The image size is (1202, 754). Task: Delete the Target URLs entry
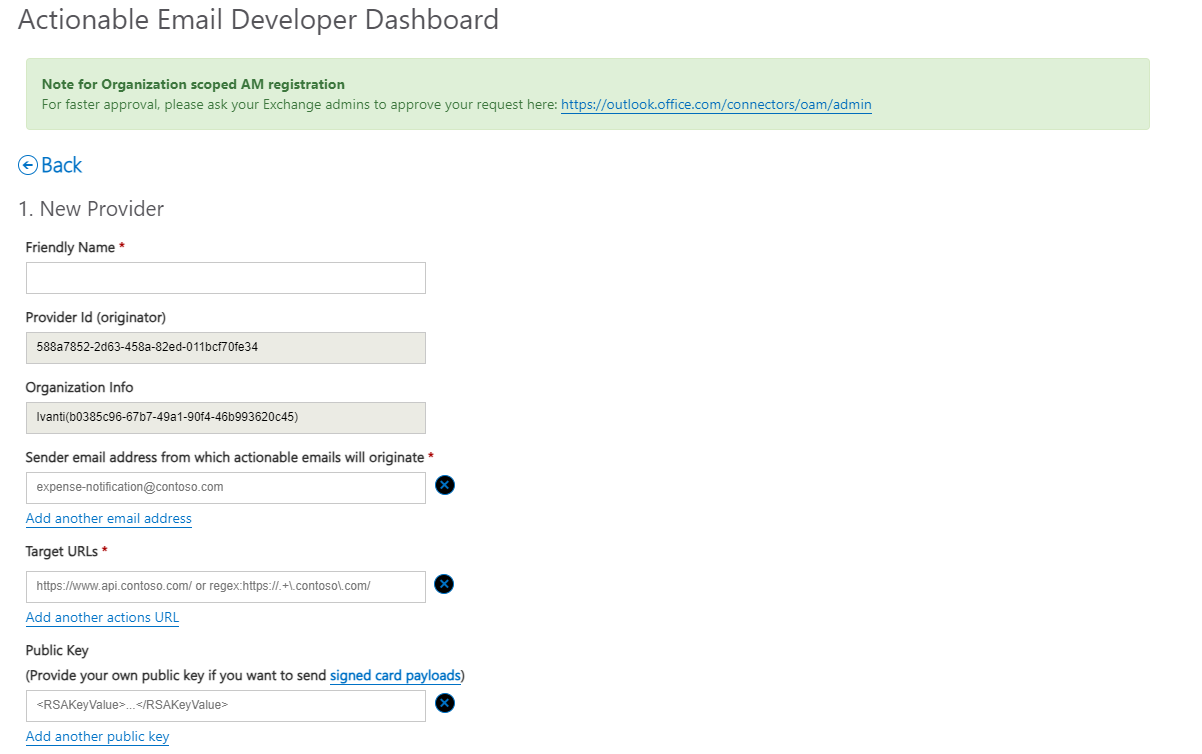pos(445,585)
